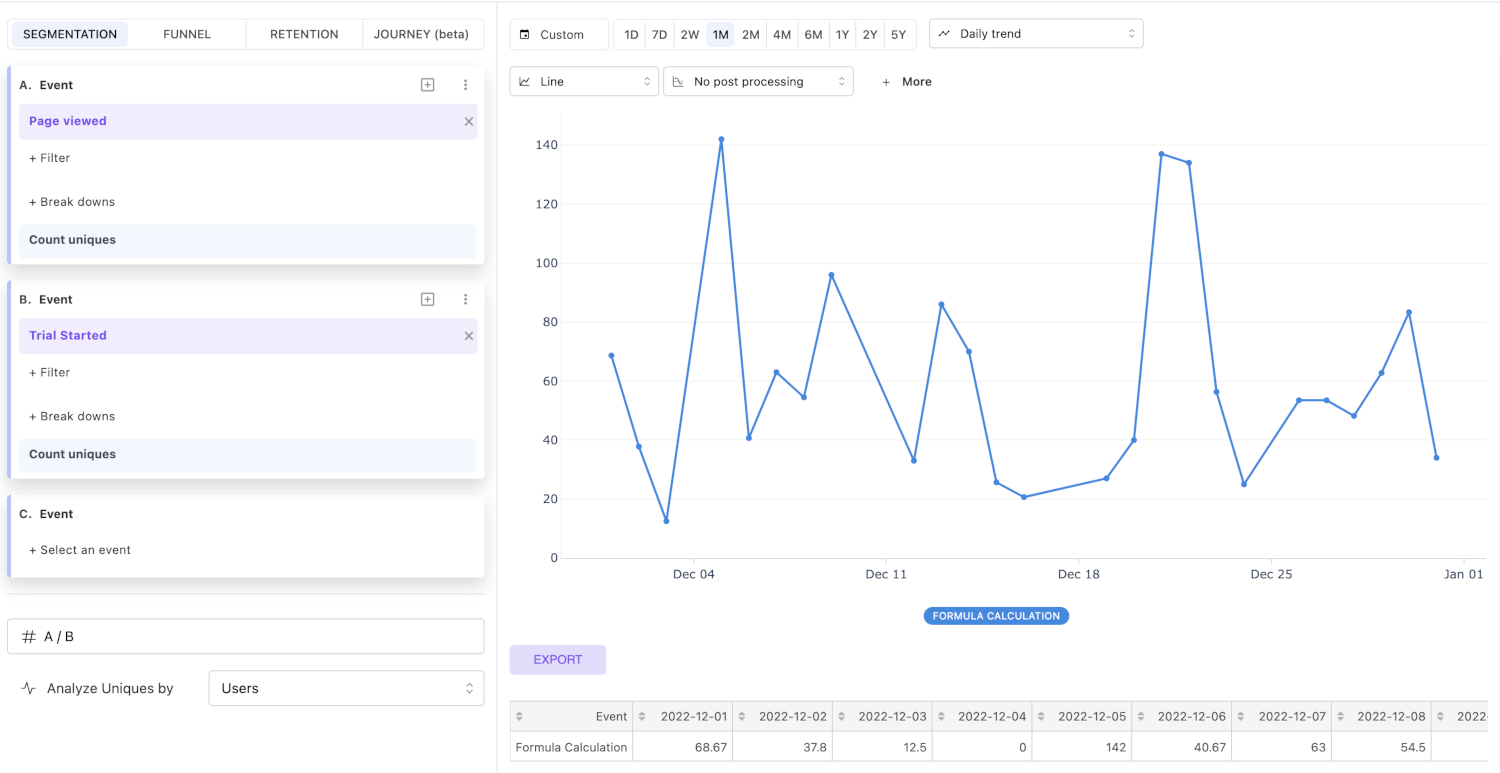Click the + More options button
Screen dimensions: 1500x773
[906, 82]
